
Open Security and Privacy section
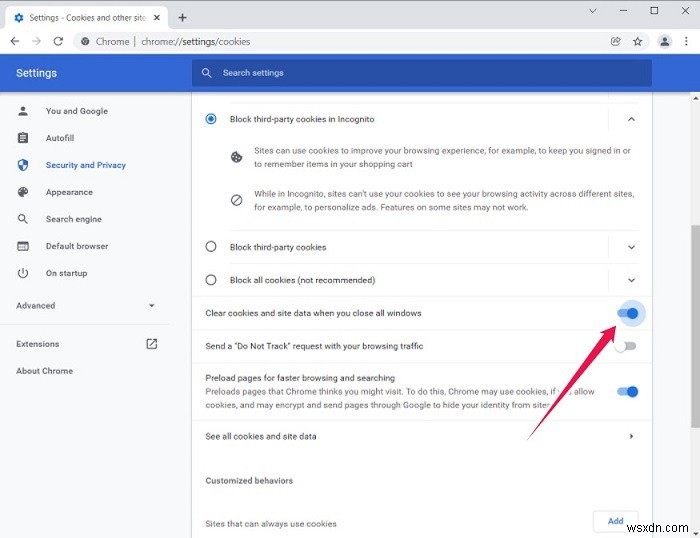(x=86, y=165)
